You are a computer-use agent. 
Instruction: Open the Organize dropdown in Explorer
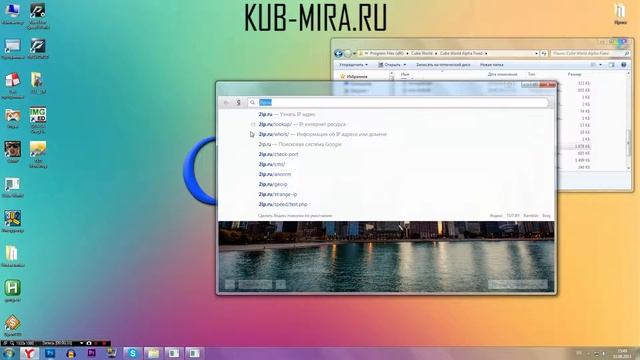click(x=353, y=65)
